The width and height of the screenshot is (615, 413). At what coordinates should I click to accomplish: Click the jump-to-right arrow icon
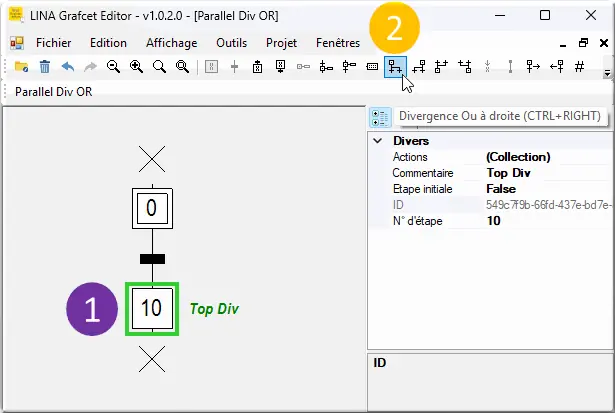point(533,67)
